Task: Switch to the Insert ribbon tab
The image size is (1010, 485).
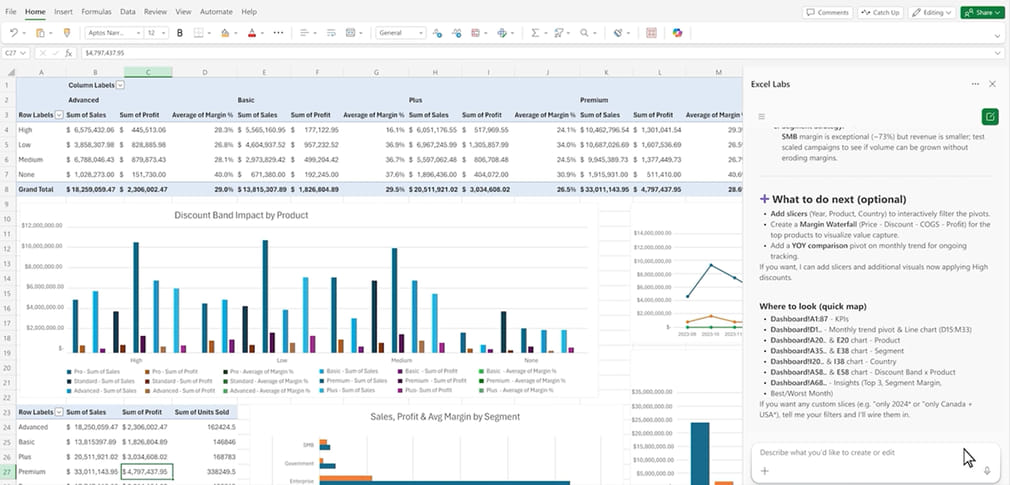Action: pyautogui.click(x=63, y=11)
